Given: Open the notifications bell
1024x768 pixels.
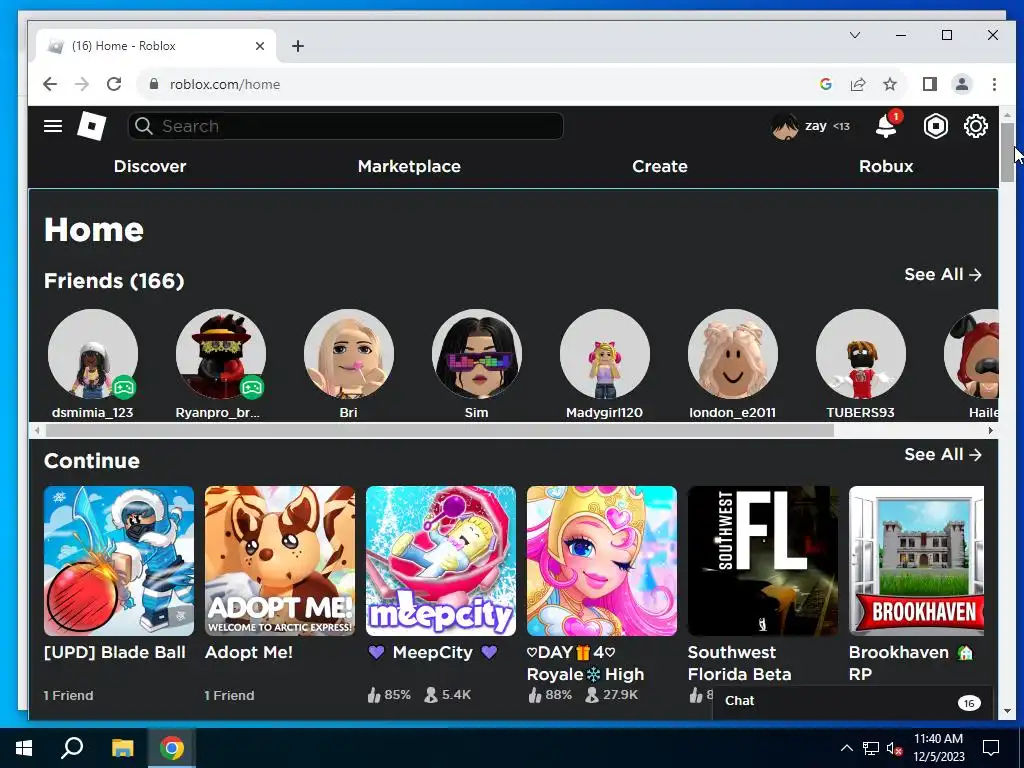Looking at the screenshot, I should (x=886, y=125).
